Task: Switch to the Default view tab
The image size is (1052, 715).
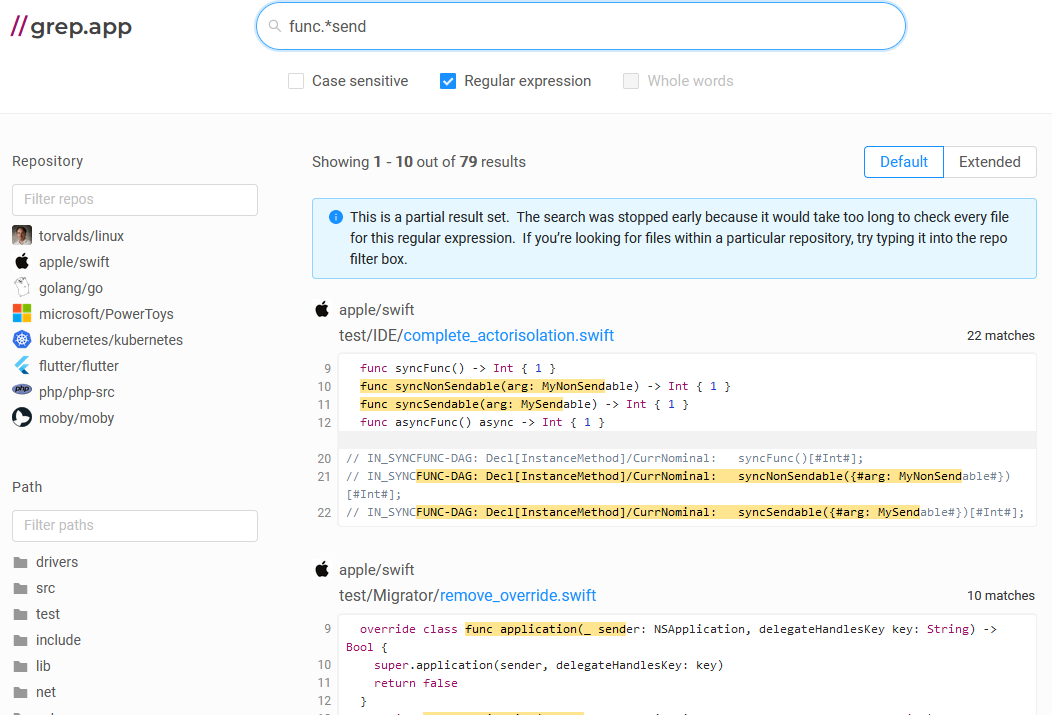Action: point(904,162)
